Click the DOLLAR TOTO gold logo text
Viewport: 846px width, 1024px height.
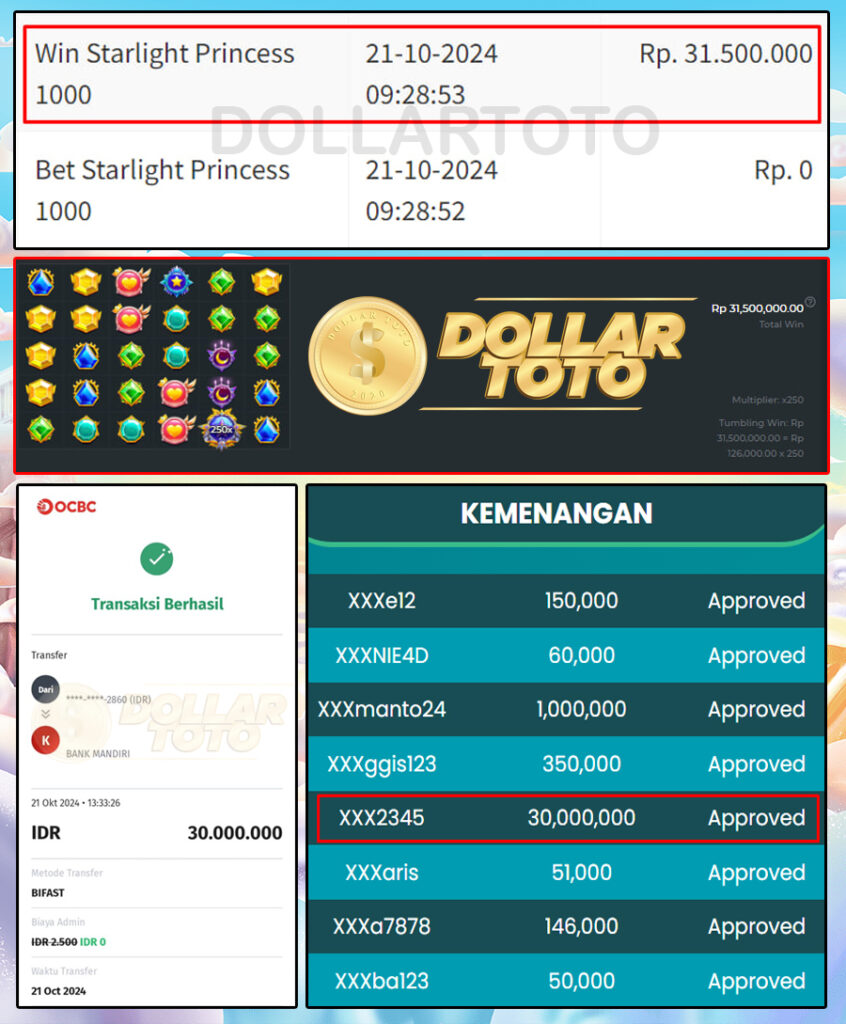point(561,356)
